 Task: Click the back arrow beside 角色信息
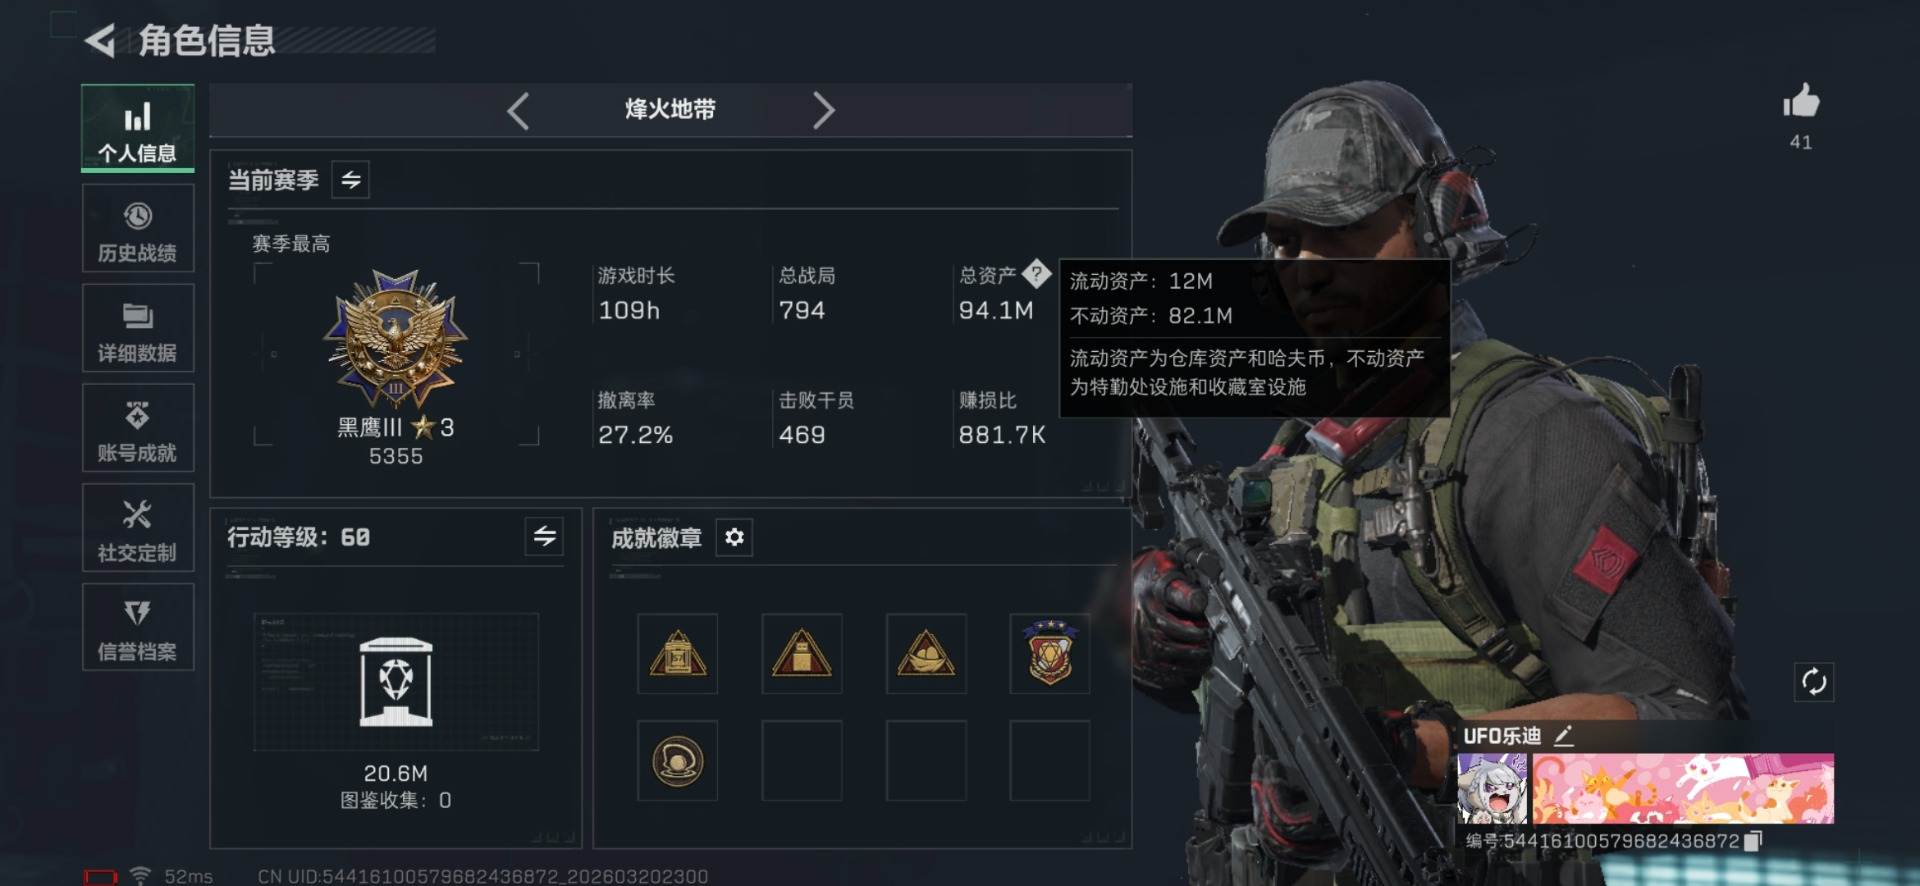pyautogui.click(x=100, y=40)
